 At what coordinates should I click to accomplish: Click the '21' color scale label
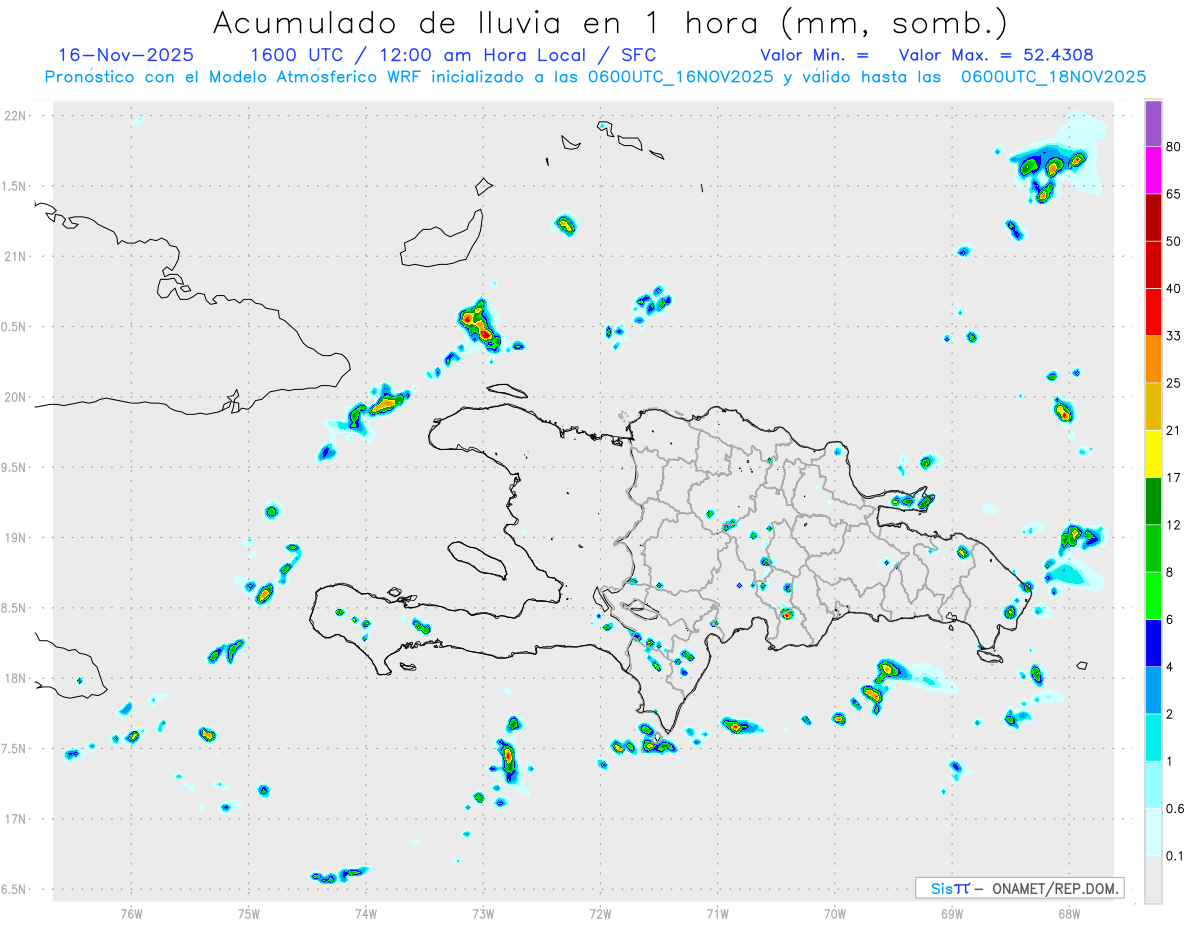pos(1174,430)
